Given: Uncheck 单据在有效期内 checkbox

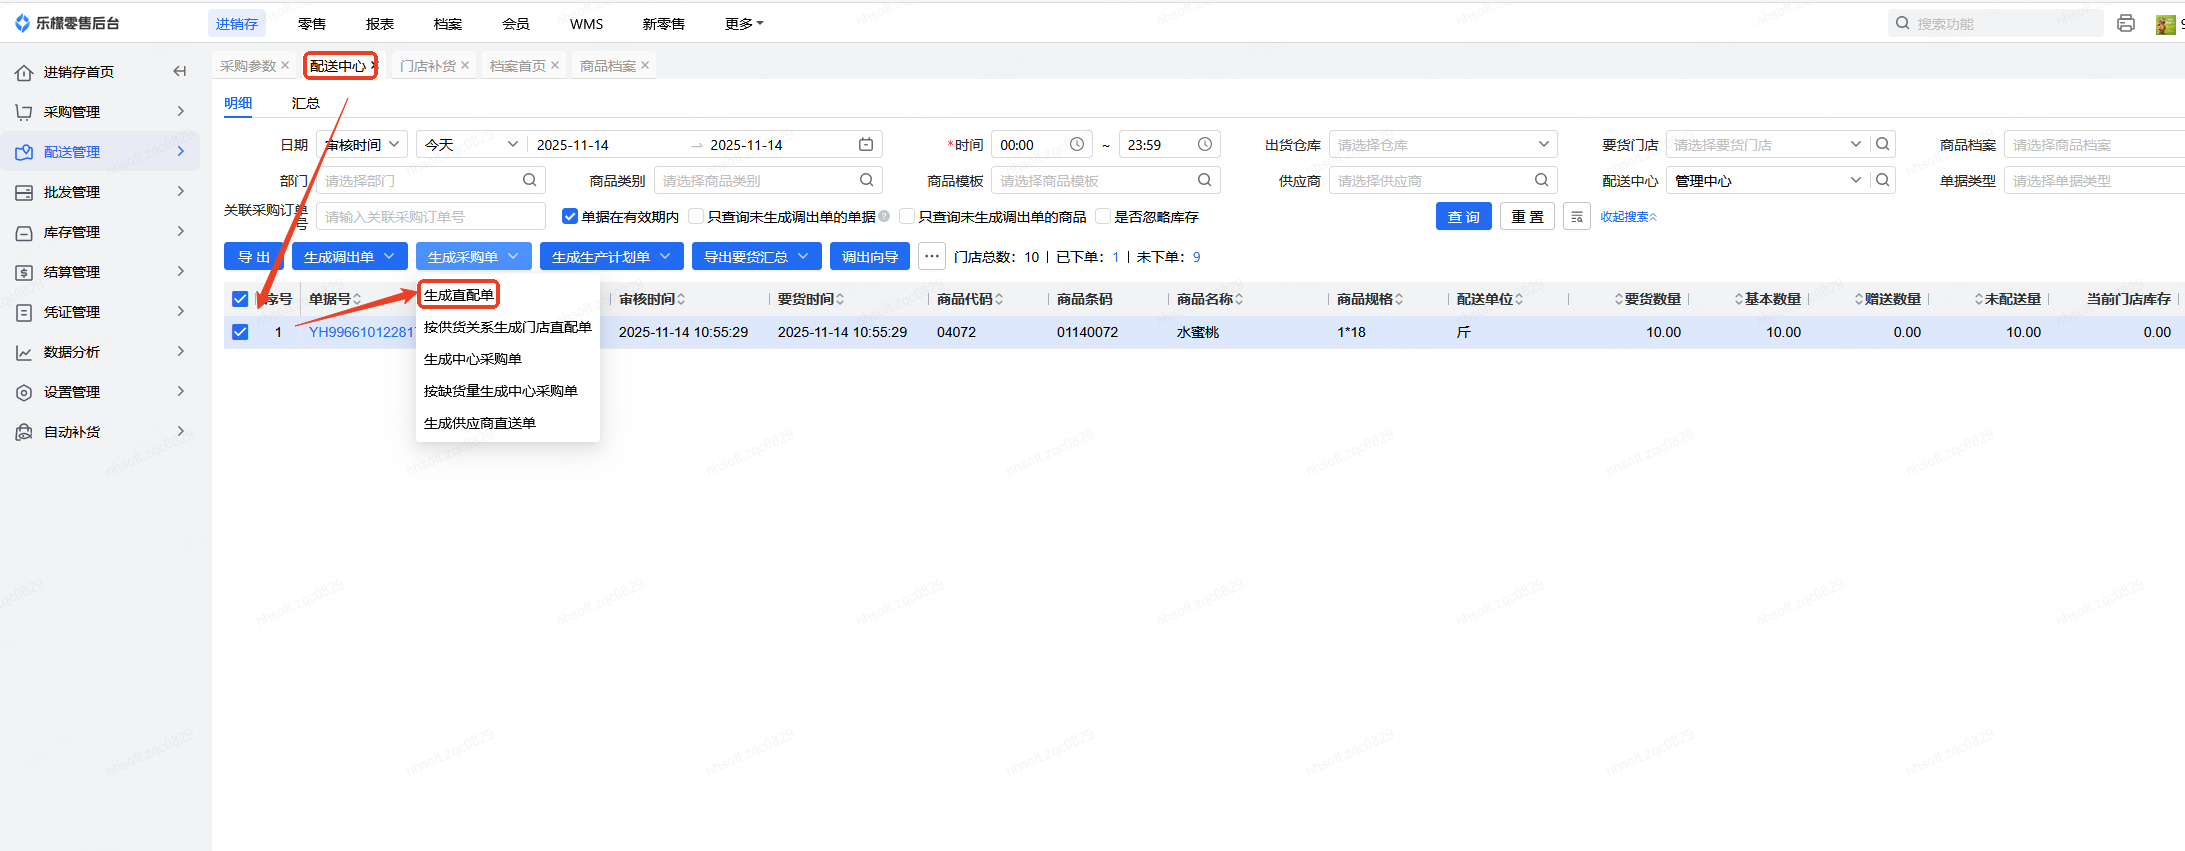Looking at the screenshot, I should click(570, 217).
